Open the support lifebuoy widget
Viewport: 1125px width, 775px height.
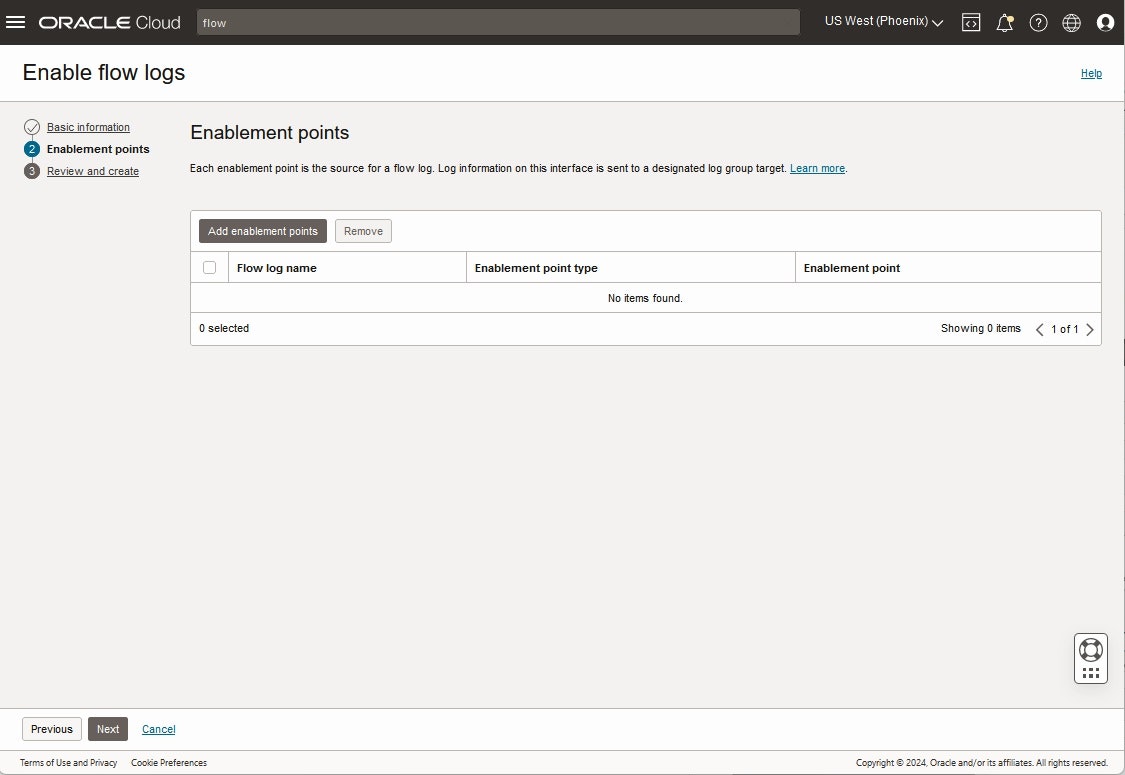pos(1091,649)
